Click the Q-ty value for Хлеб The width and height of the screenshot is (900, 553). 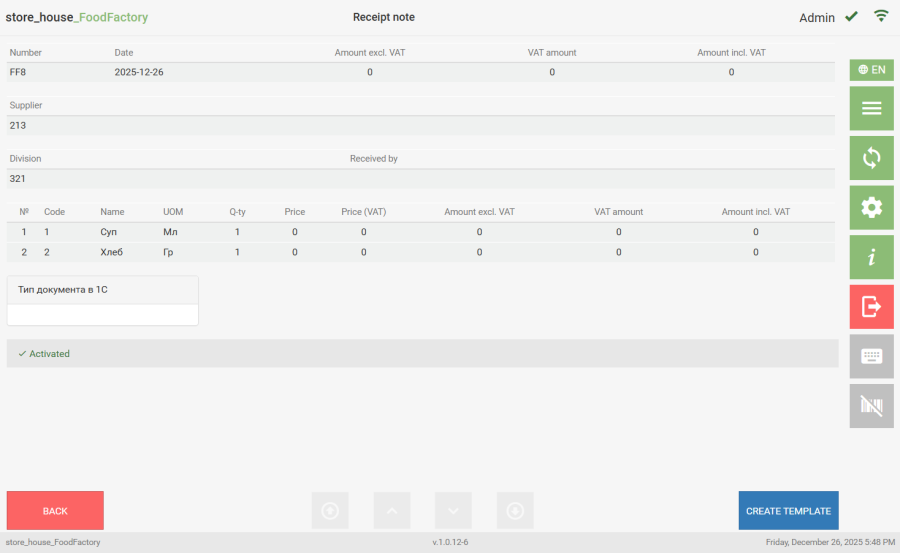click(x=237, y=252)
